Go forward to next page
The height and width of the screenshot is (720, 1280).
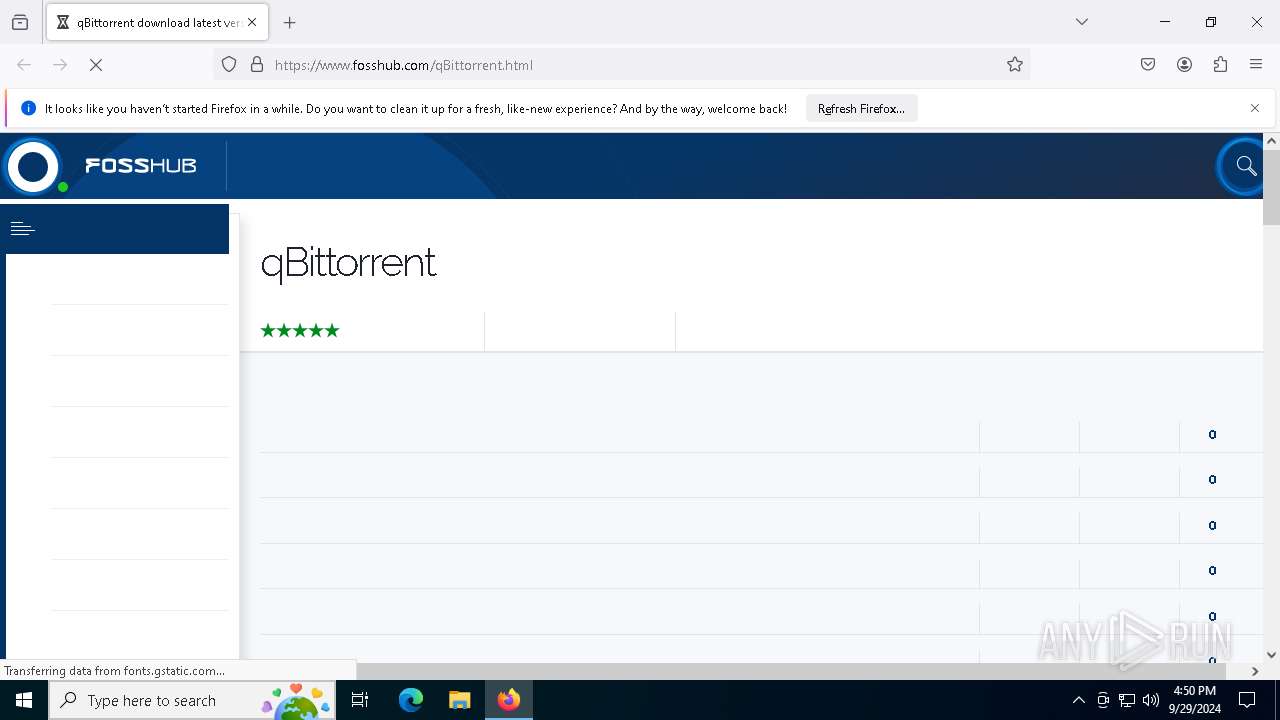tap(60, 65)
